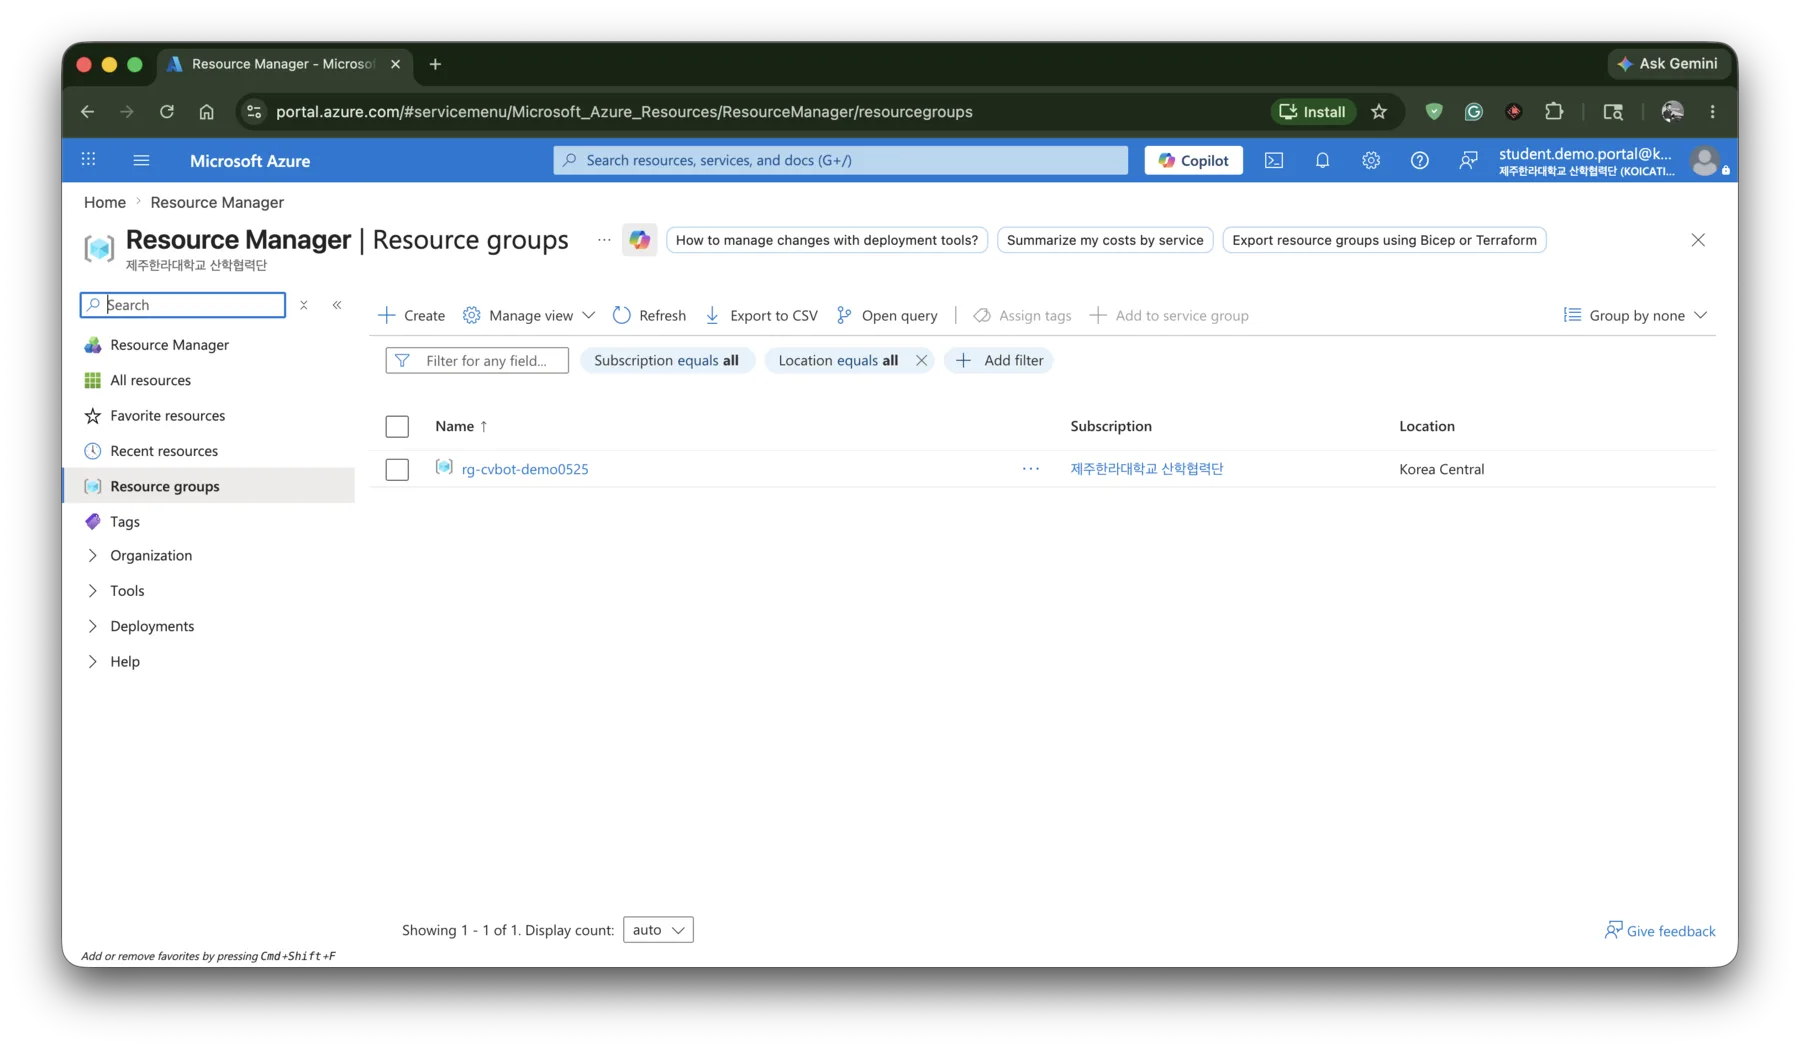Close the Resource groups blade

click(x=1698, y=240)
